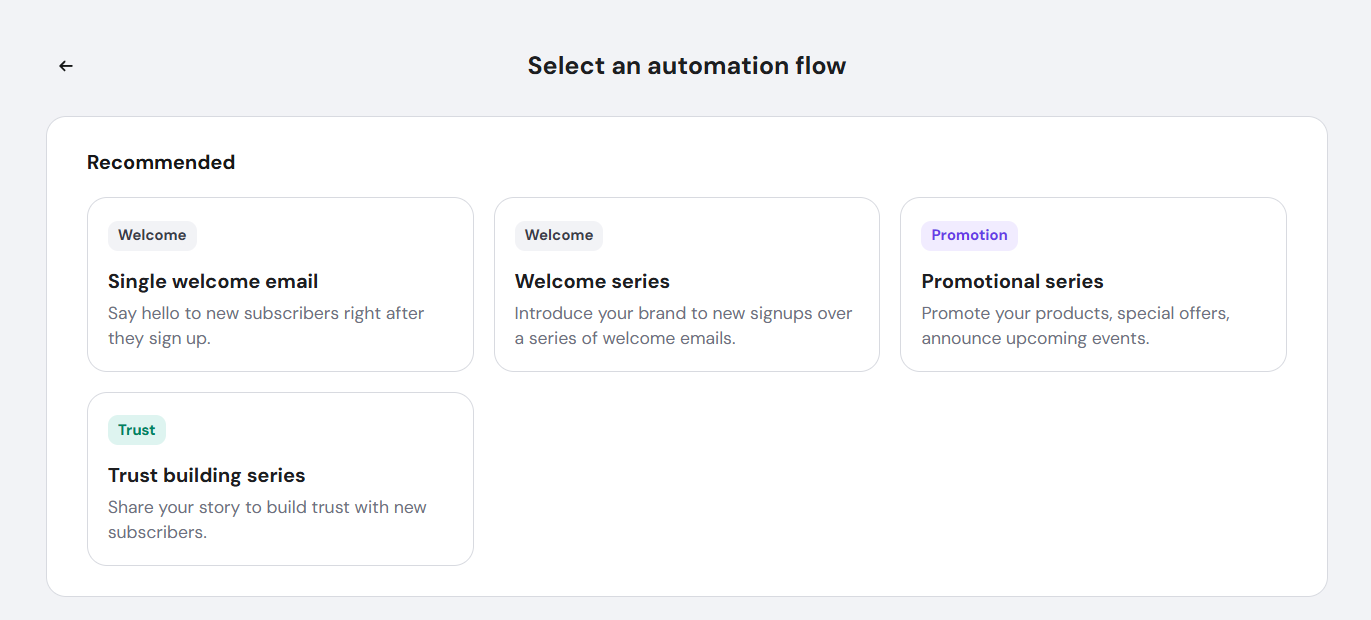The image size is (1371, 620).
Task: Click the Welcome tag on Single welcome email
Action: [x=152, y=235]
